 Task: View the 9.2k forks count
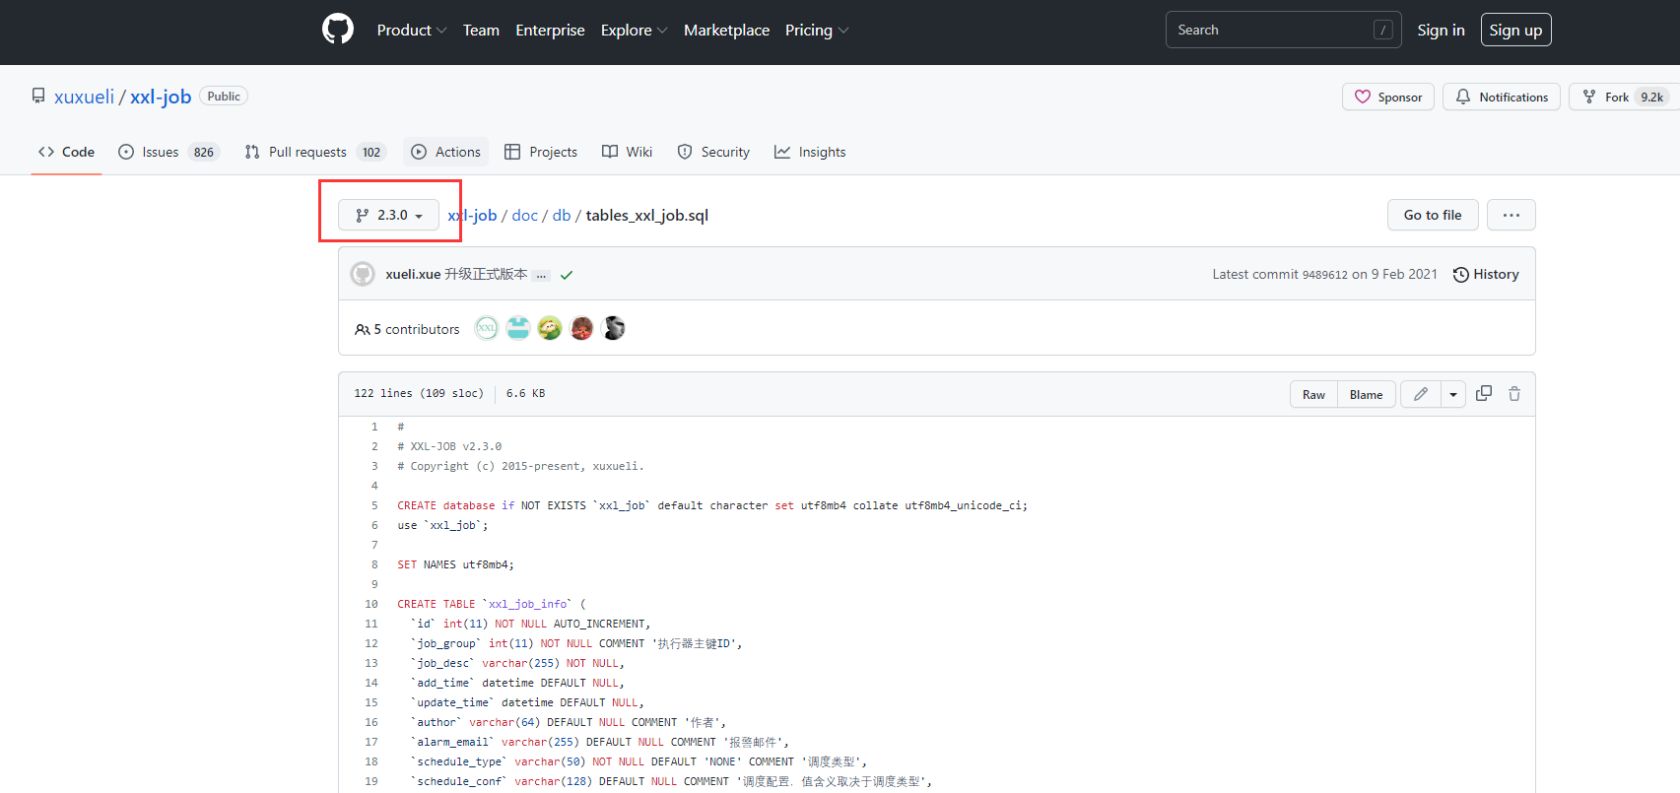[x=1652, y=97]
